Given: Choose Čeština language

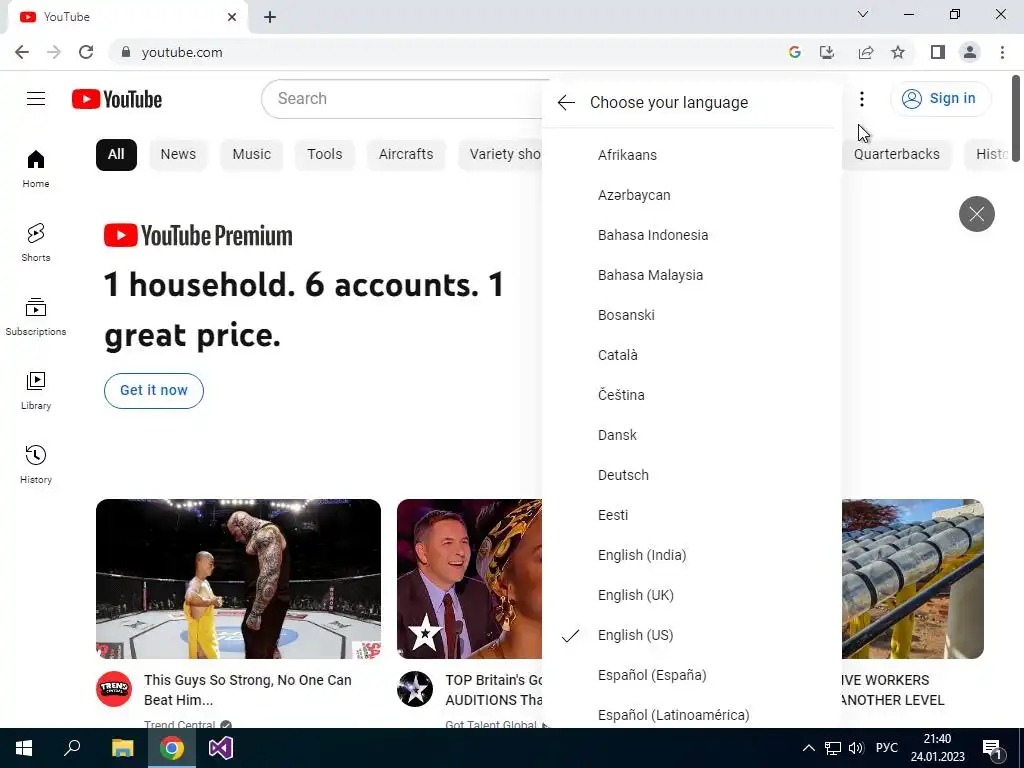Looking at the screenshot, I should click(x=692, y=395).
